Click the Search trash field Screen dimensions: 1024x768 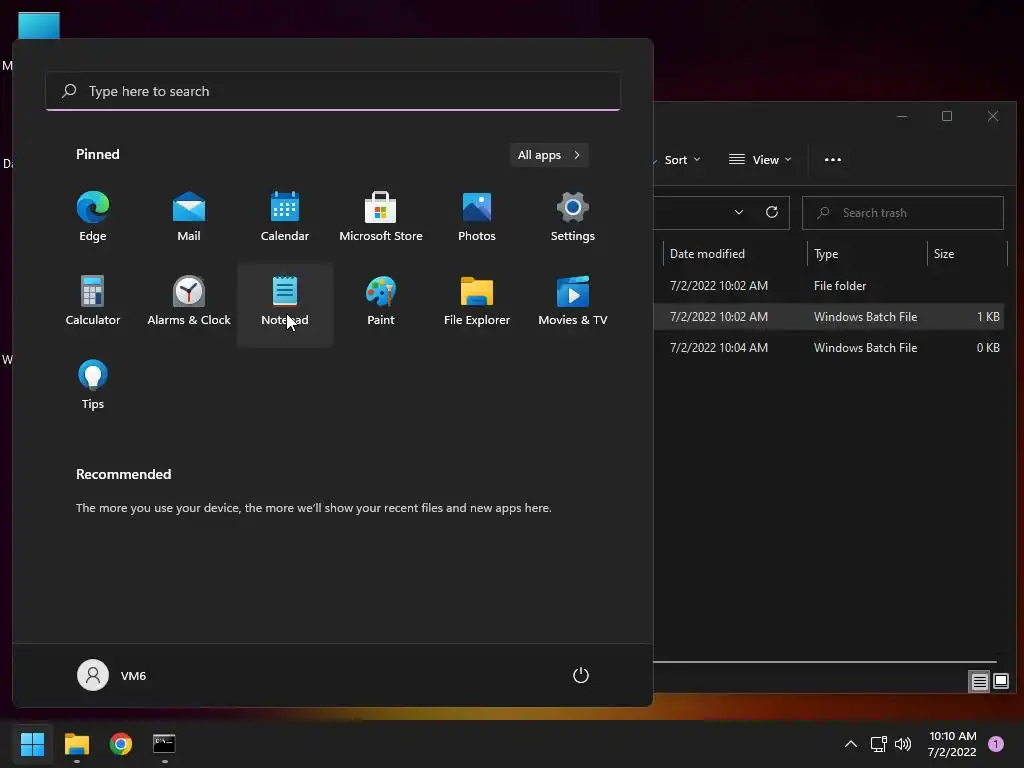pos(903,213)
